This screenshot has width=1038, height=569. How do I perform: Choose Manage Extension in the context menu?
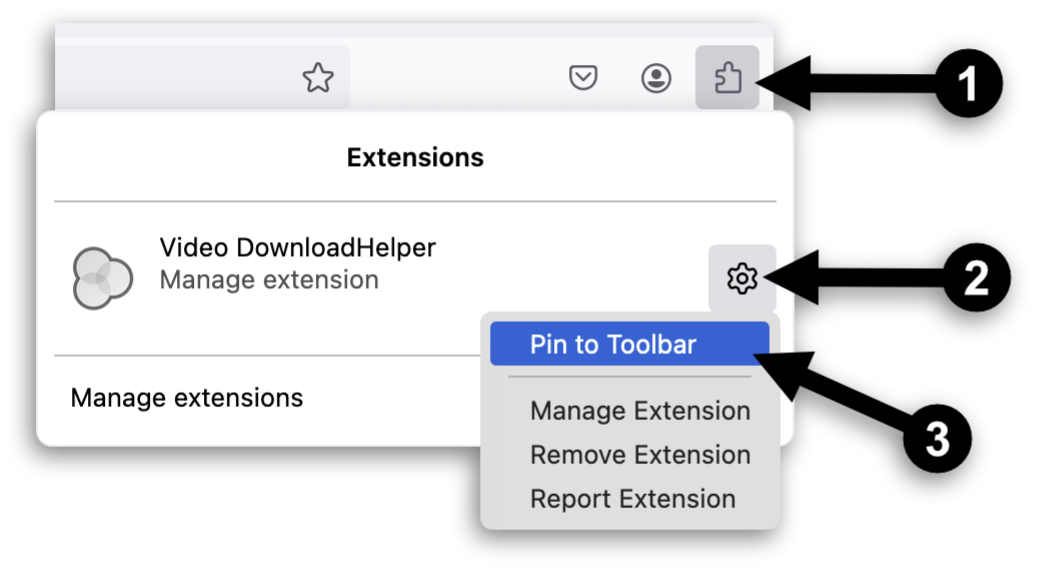point(640,411)
